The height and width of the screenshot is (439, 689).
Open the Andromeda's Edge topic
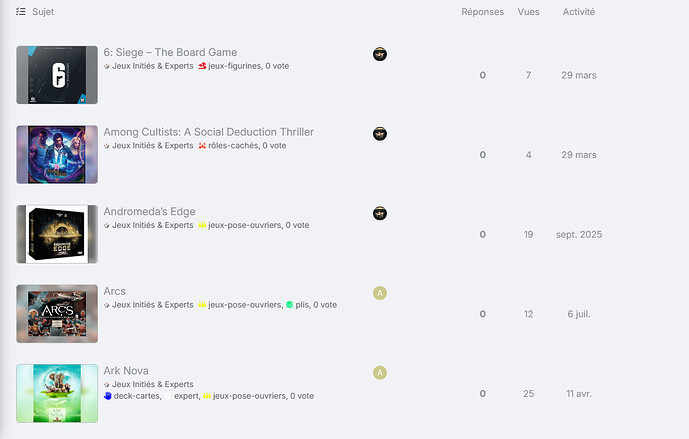tap(149, 211)
